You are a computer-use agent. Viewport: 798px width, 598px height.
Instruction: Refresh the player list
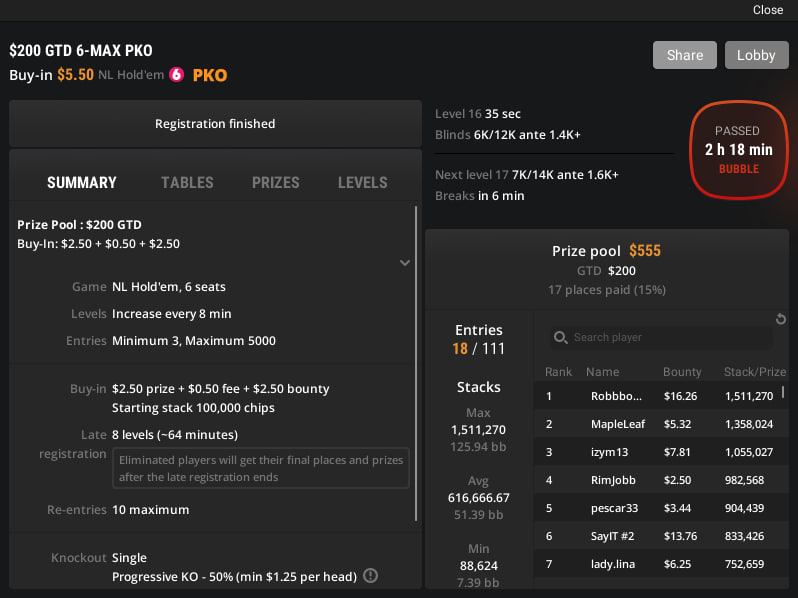pos(781,319)
